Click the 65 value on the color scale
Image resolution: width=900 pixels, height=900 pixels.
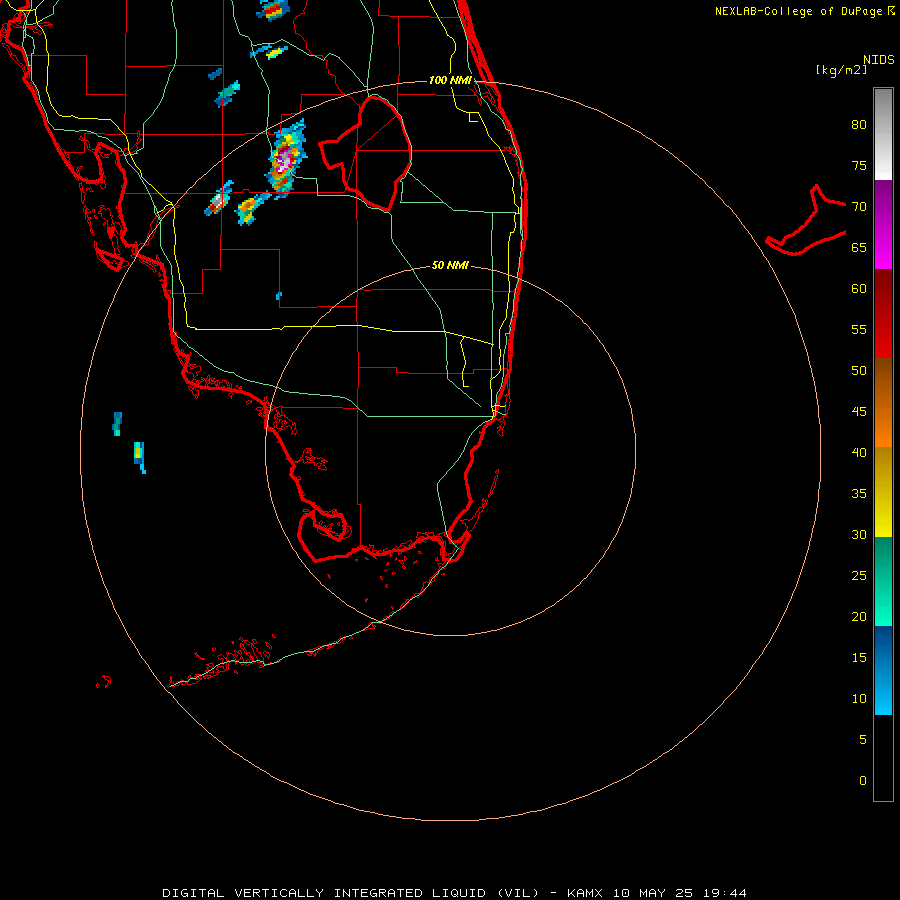click(859, 248)
